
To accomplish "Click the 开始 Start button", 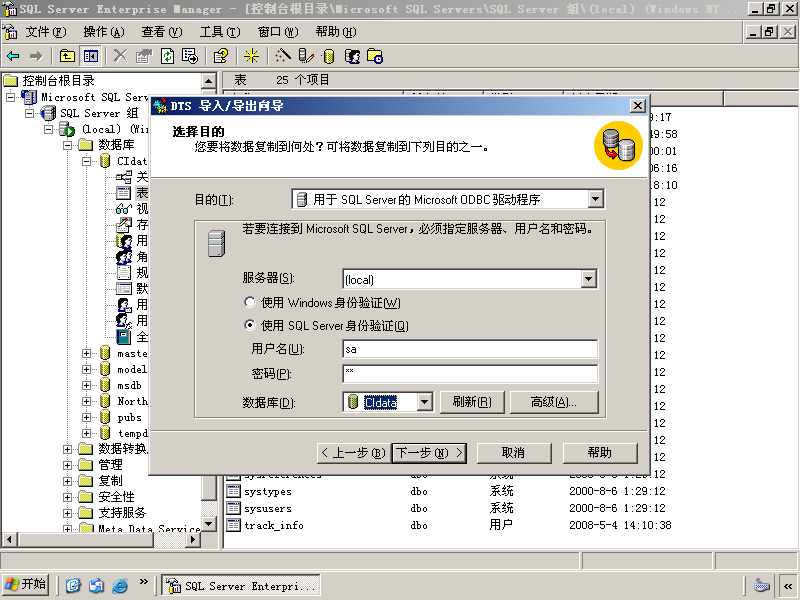I will click(x=26, y=585).
